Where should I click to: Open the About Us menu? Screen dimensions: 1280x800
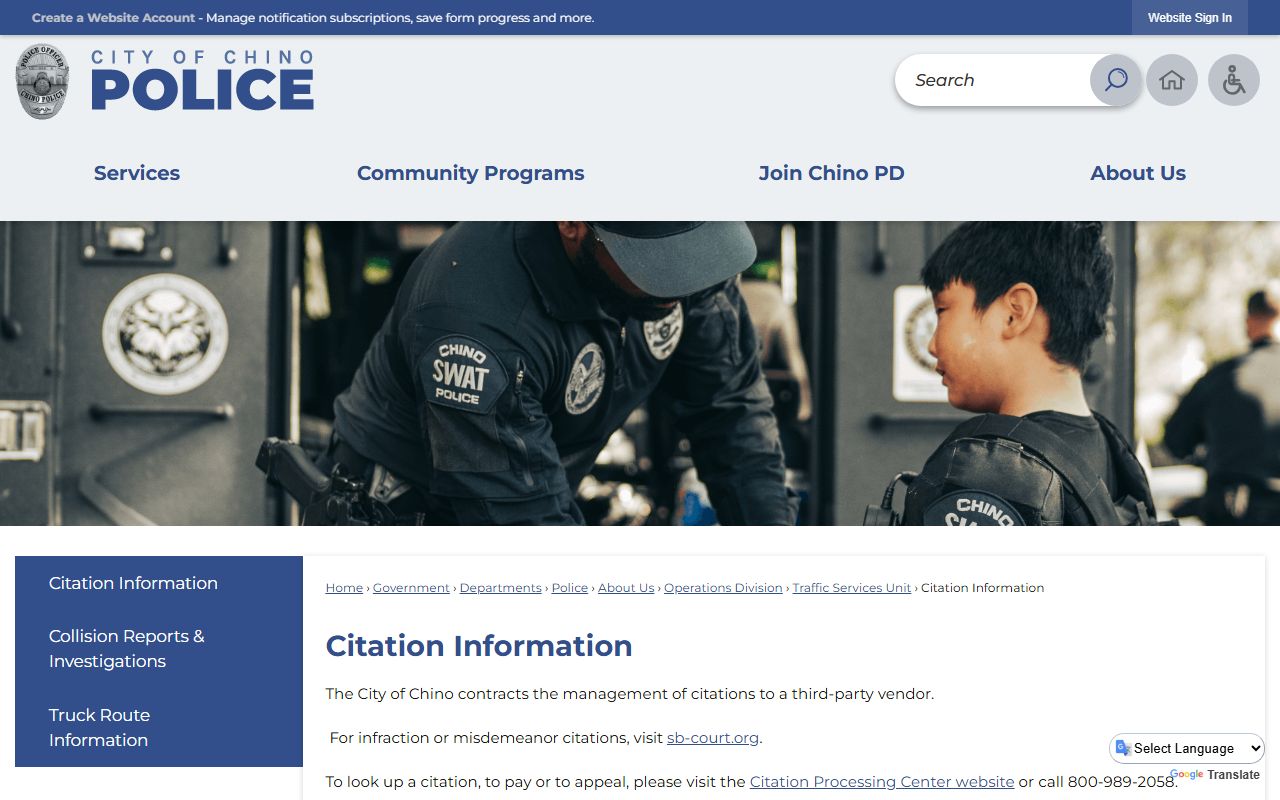pyautogui.click(x=1138, y=173)
